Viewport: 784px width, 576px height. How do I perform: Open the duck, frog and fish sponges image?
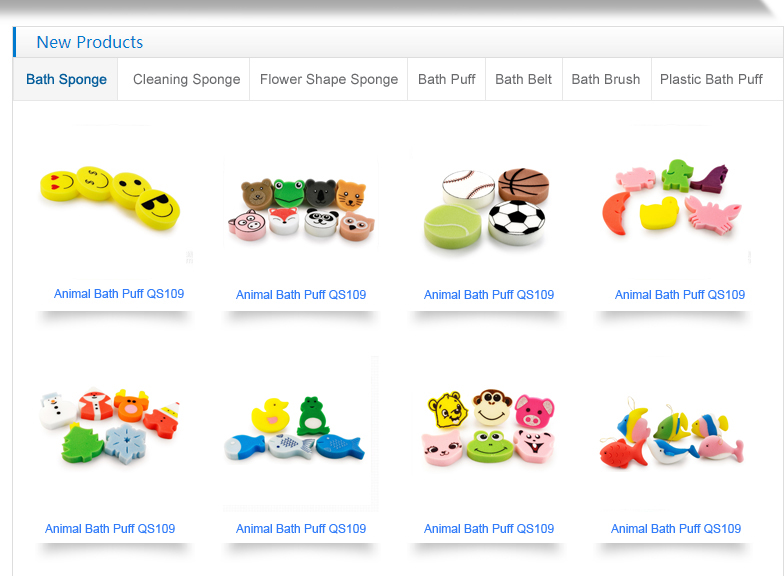(301, 433)
